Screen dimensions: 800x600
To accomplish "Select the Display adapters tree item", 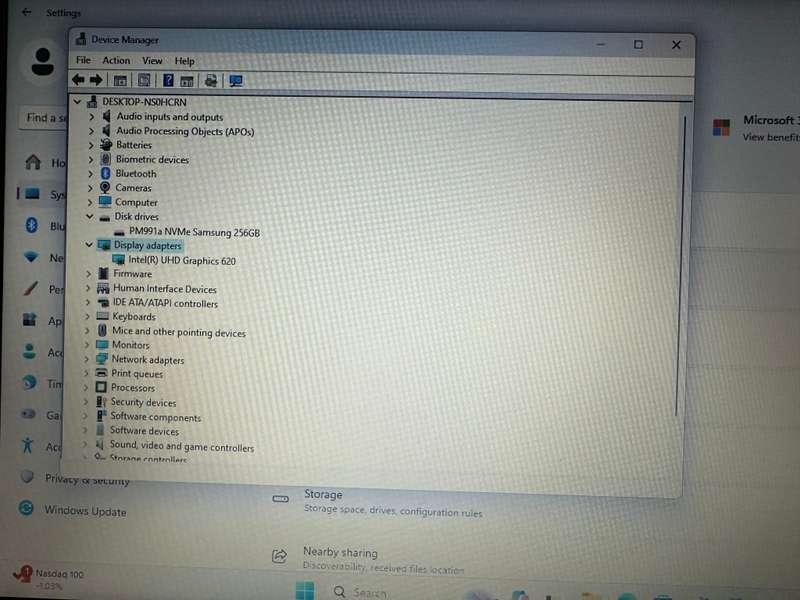I will [147, 245].
